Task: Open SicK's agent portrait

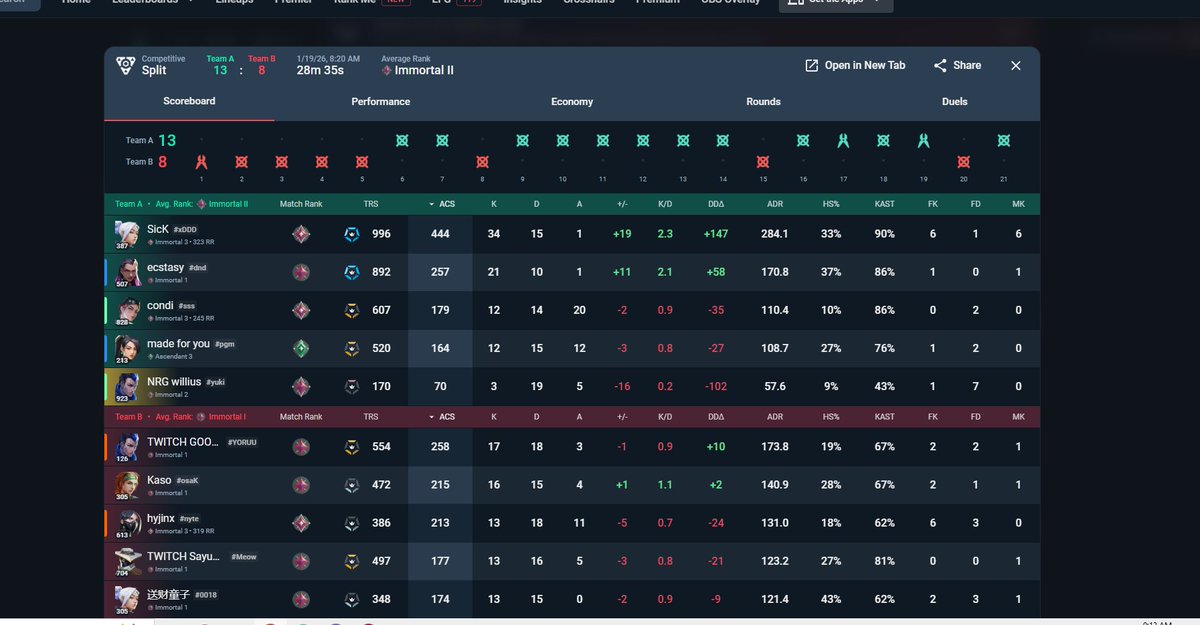Action: (x=127, y=234)
